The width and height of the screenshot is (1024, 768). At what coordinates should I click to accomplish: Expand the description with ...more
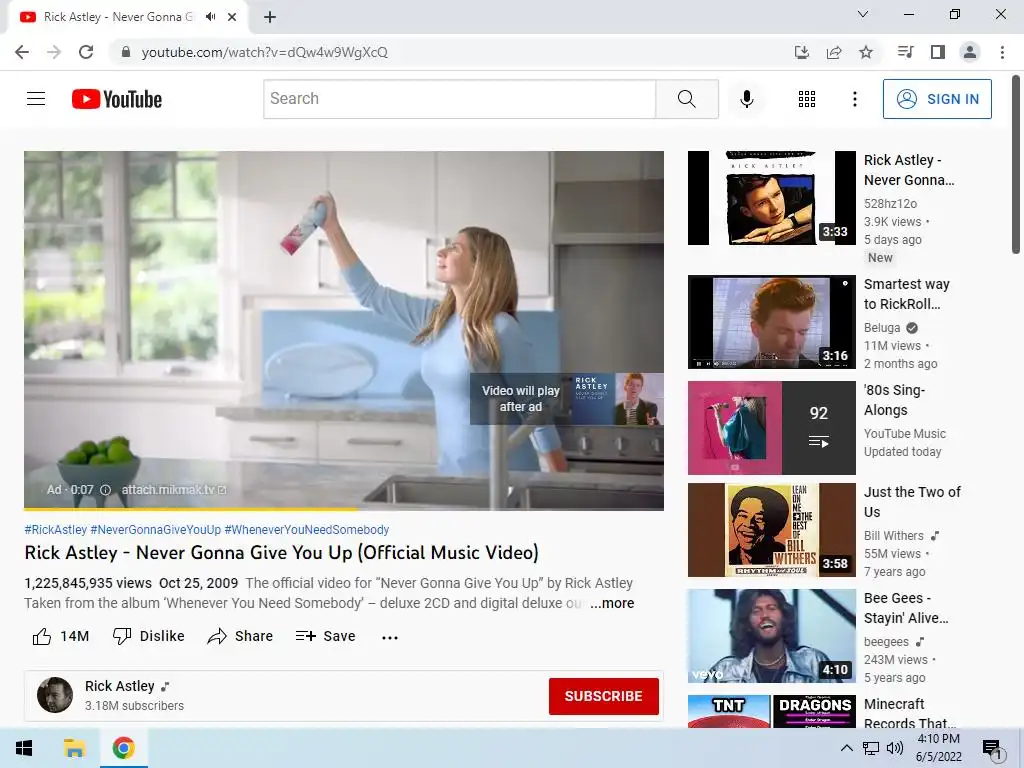pos(613,603)
